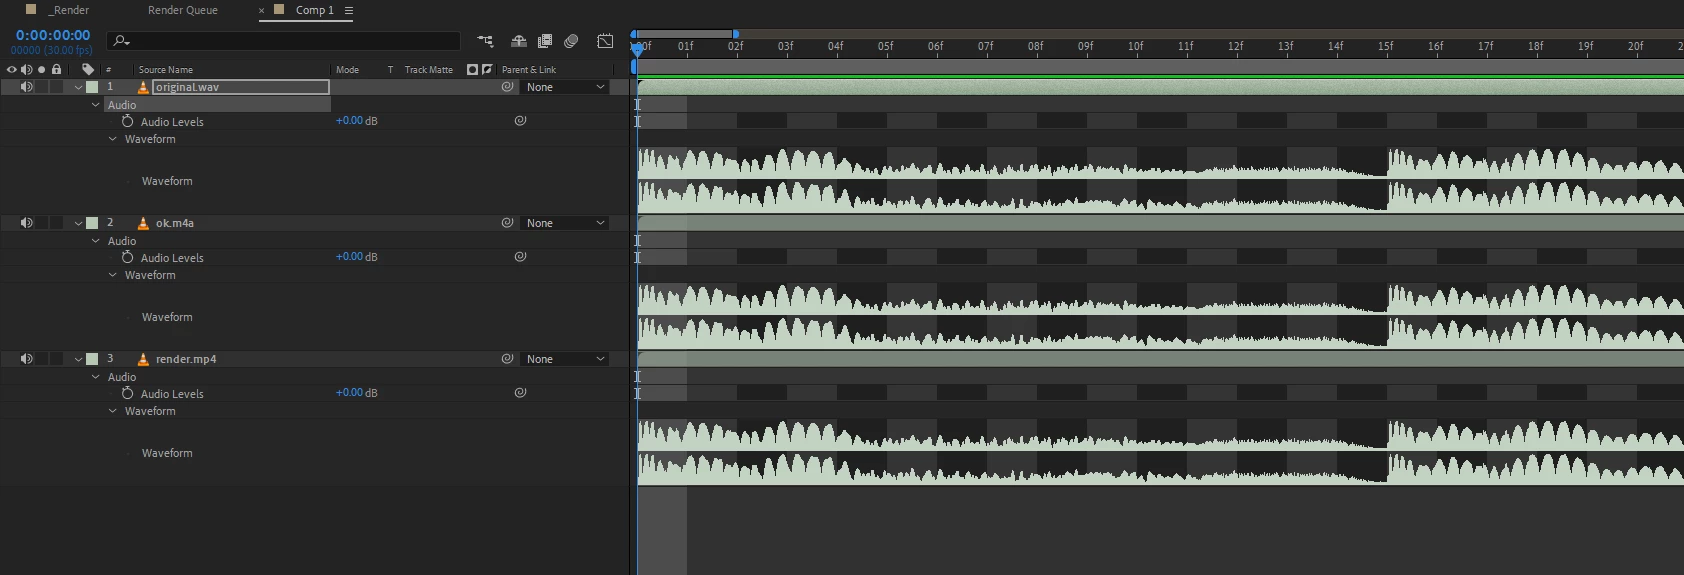Click the label color swatch of render.mp4

pos(92,359)
